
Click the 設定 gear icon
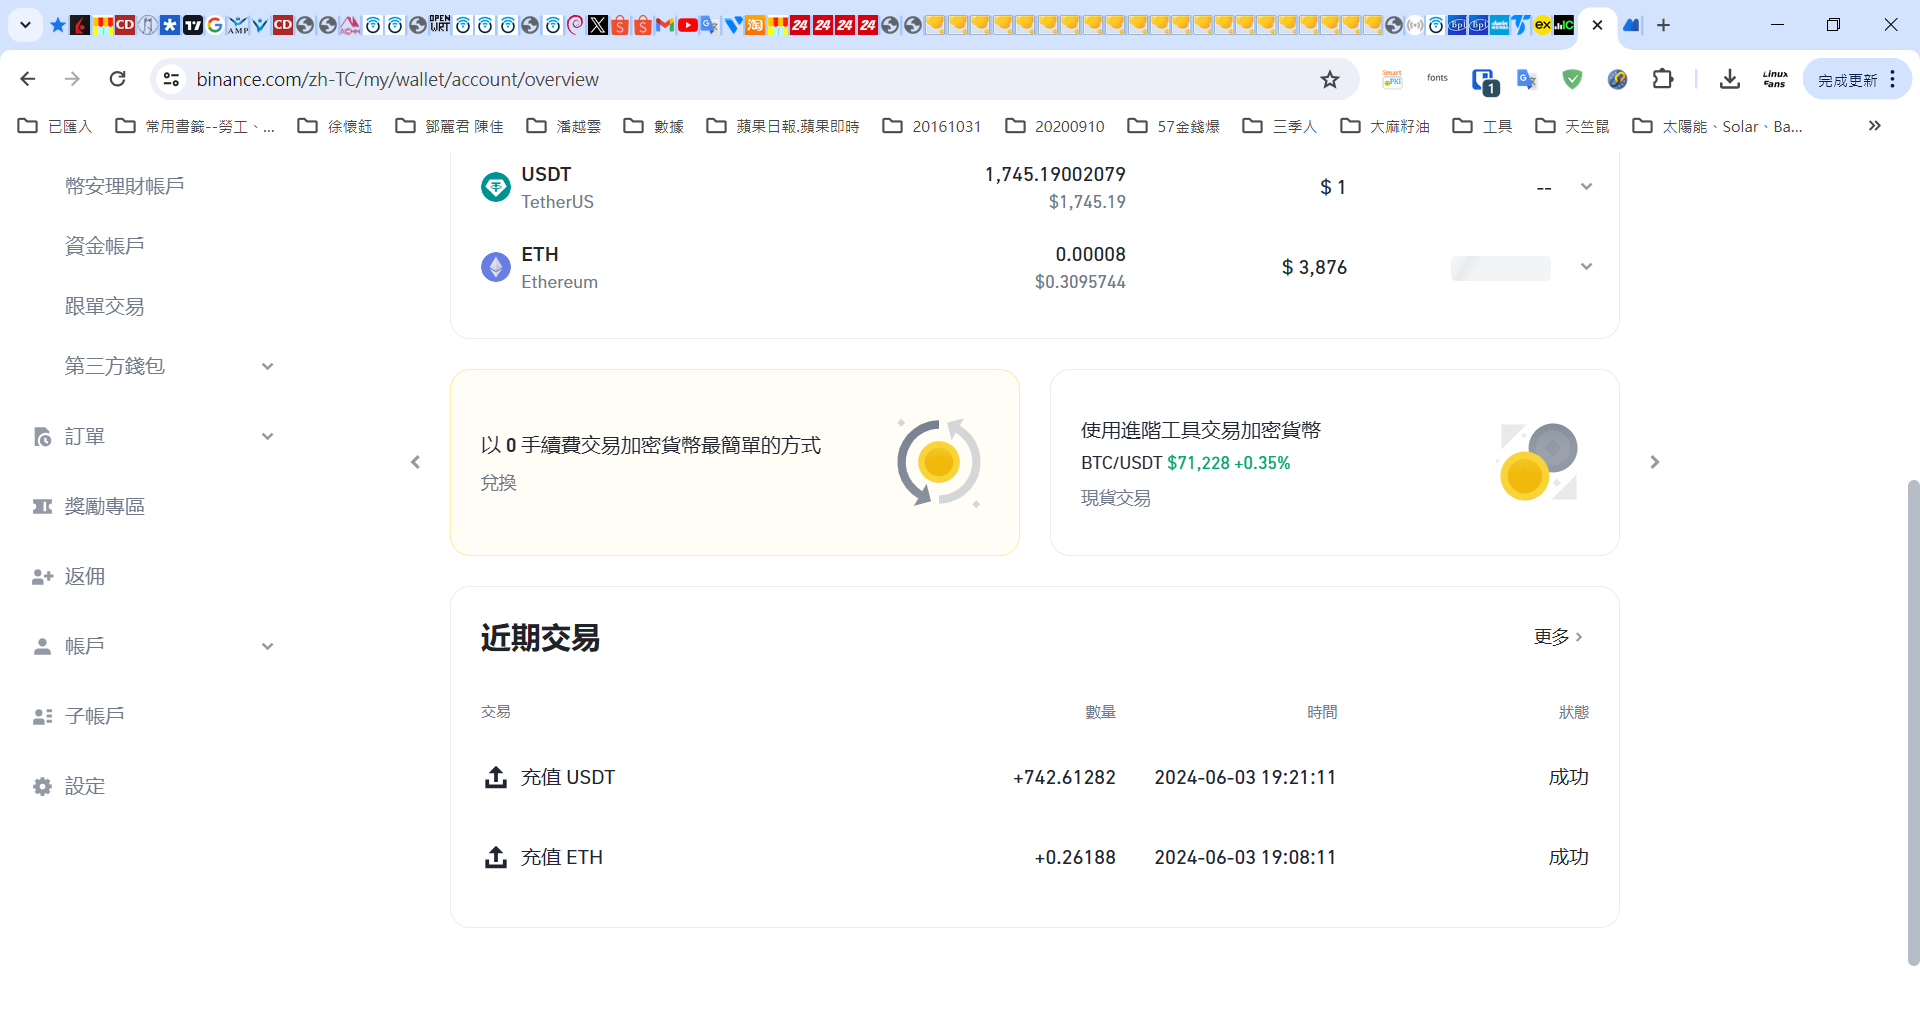point(42,787)
